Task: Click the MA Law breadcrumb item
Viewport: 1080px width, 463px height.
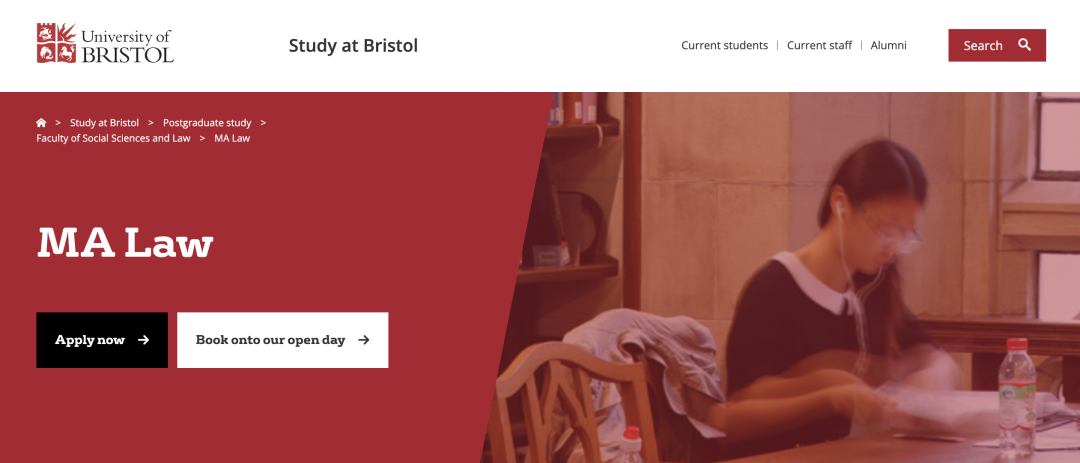Action: pyautogui.click(x=232, y=138)
